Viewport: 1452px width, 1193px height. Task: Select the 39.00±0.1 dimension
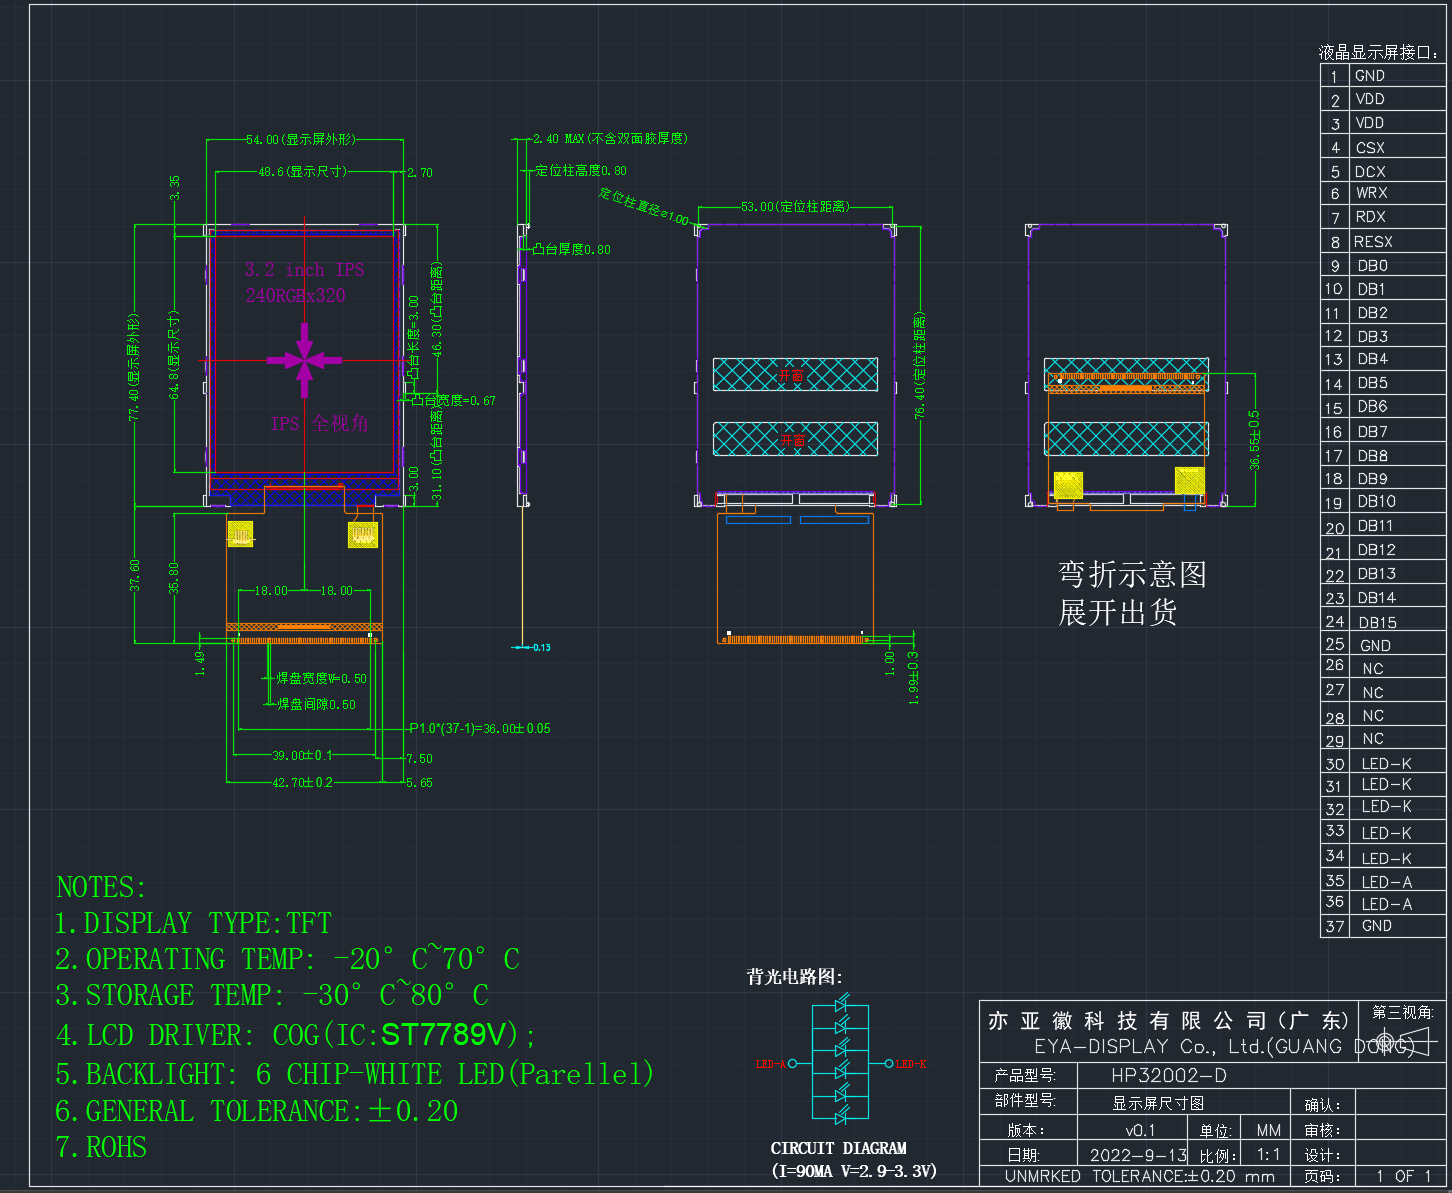302,755
